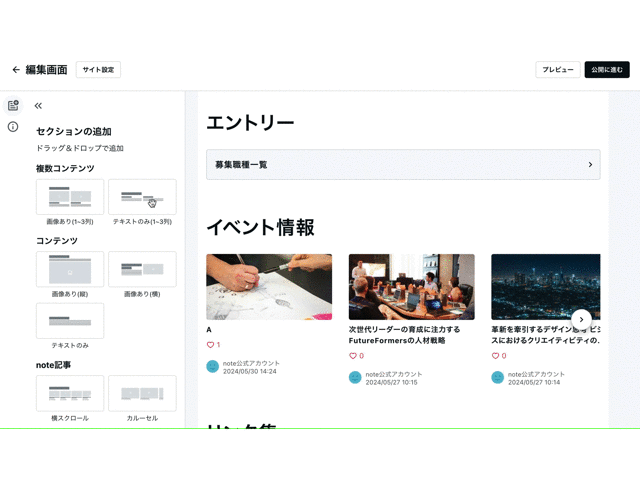Like the 革新を牽引する article heart icon

pos(495,356)
